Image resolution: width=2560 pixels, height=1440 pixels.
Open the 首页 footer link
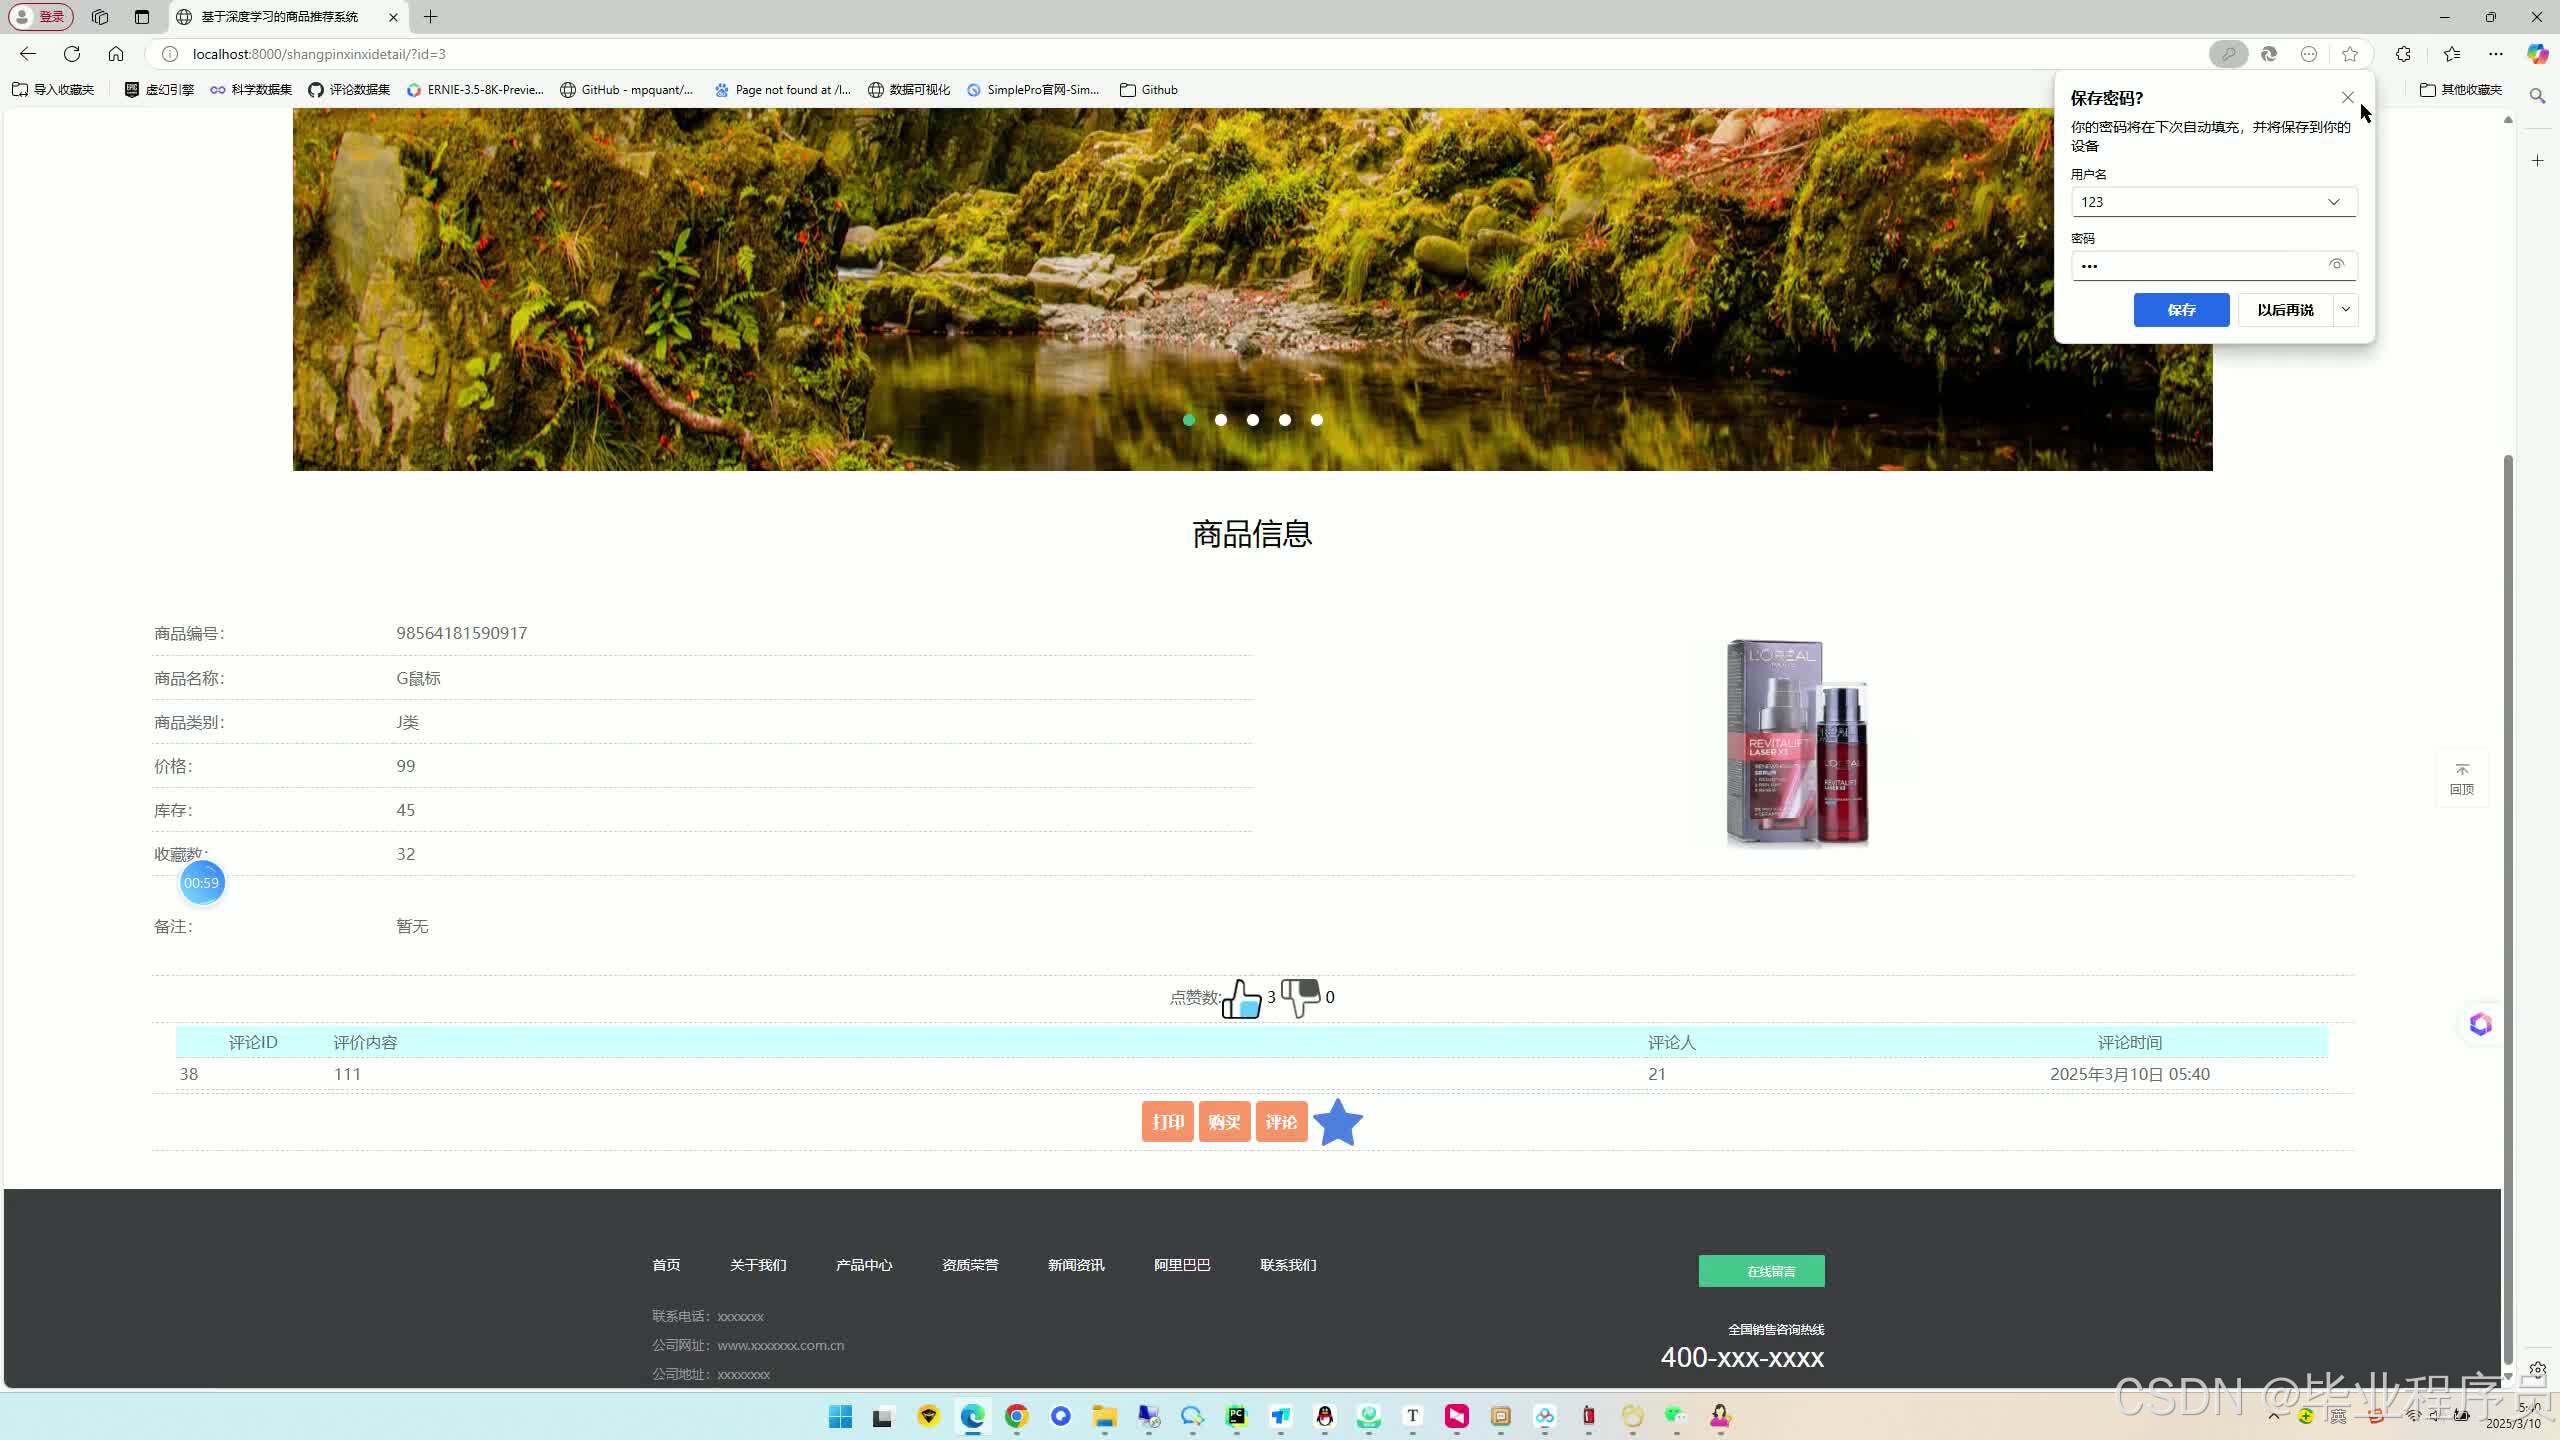(666, 1265)
